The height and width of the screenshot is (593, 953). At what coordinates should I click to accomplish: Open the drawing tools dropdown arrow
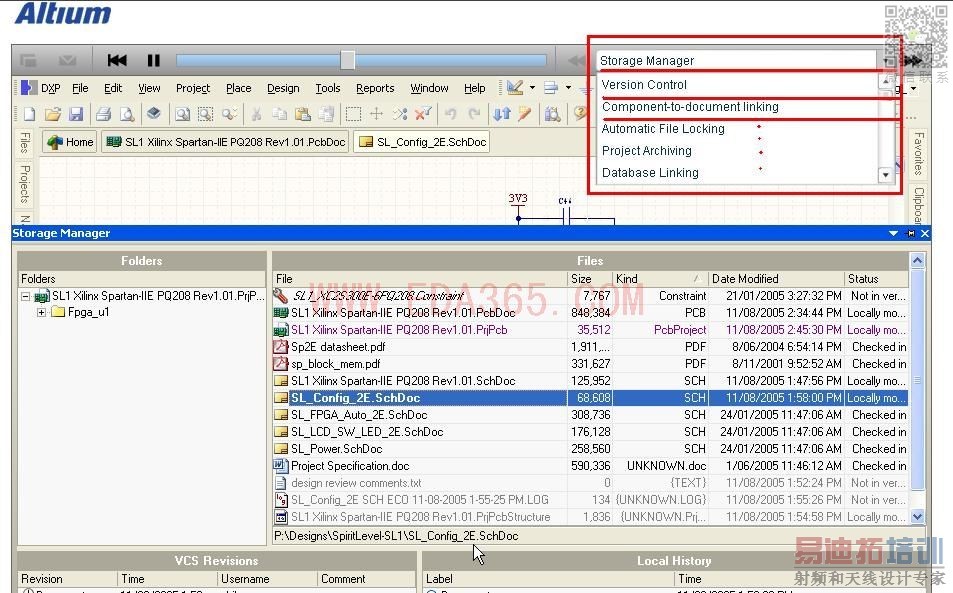pos(532,88)
